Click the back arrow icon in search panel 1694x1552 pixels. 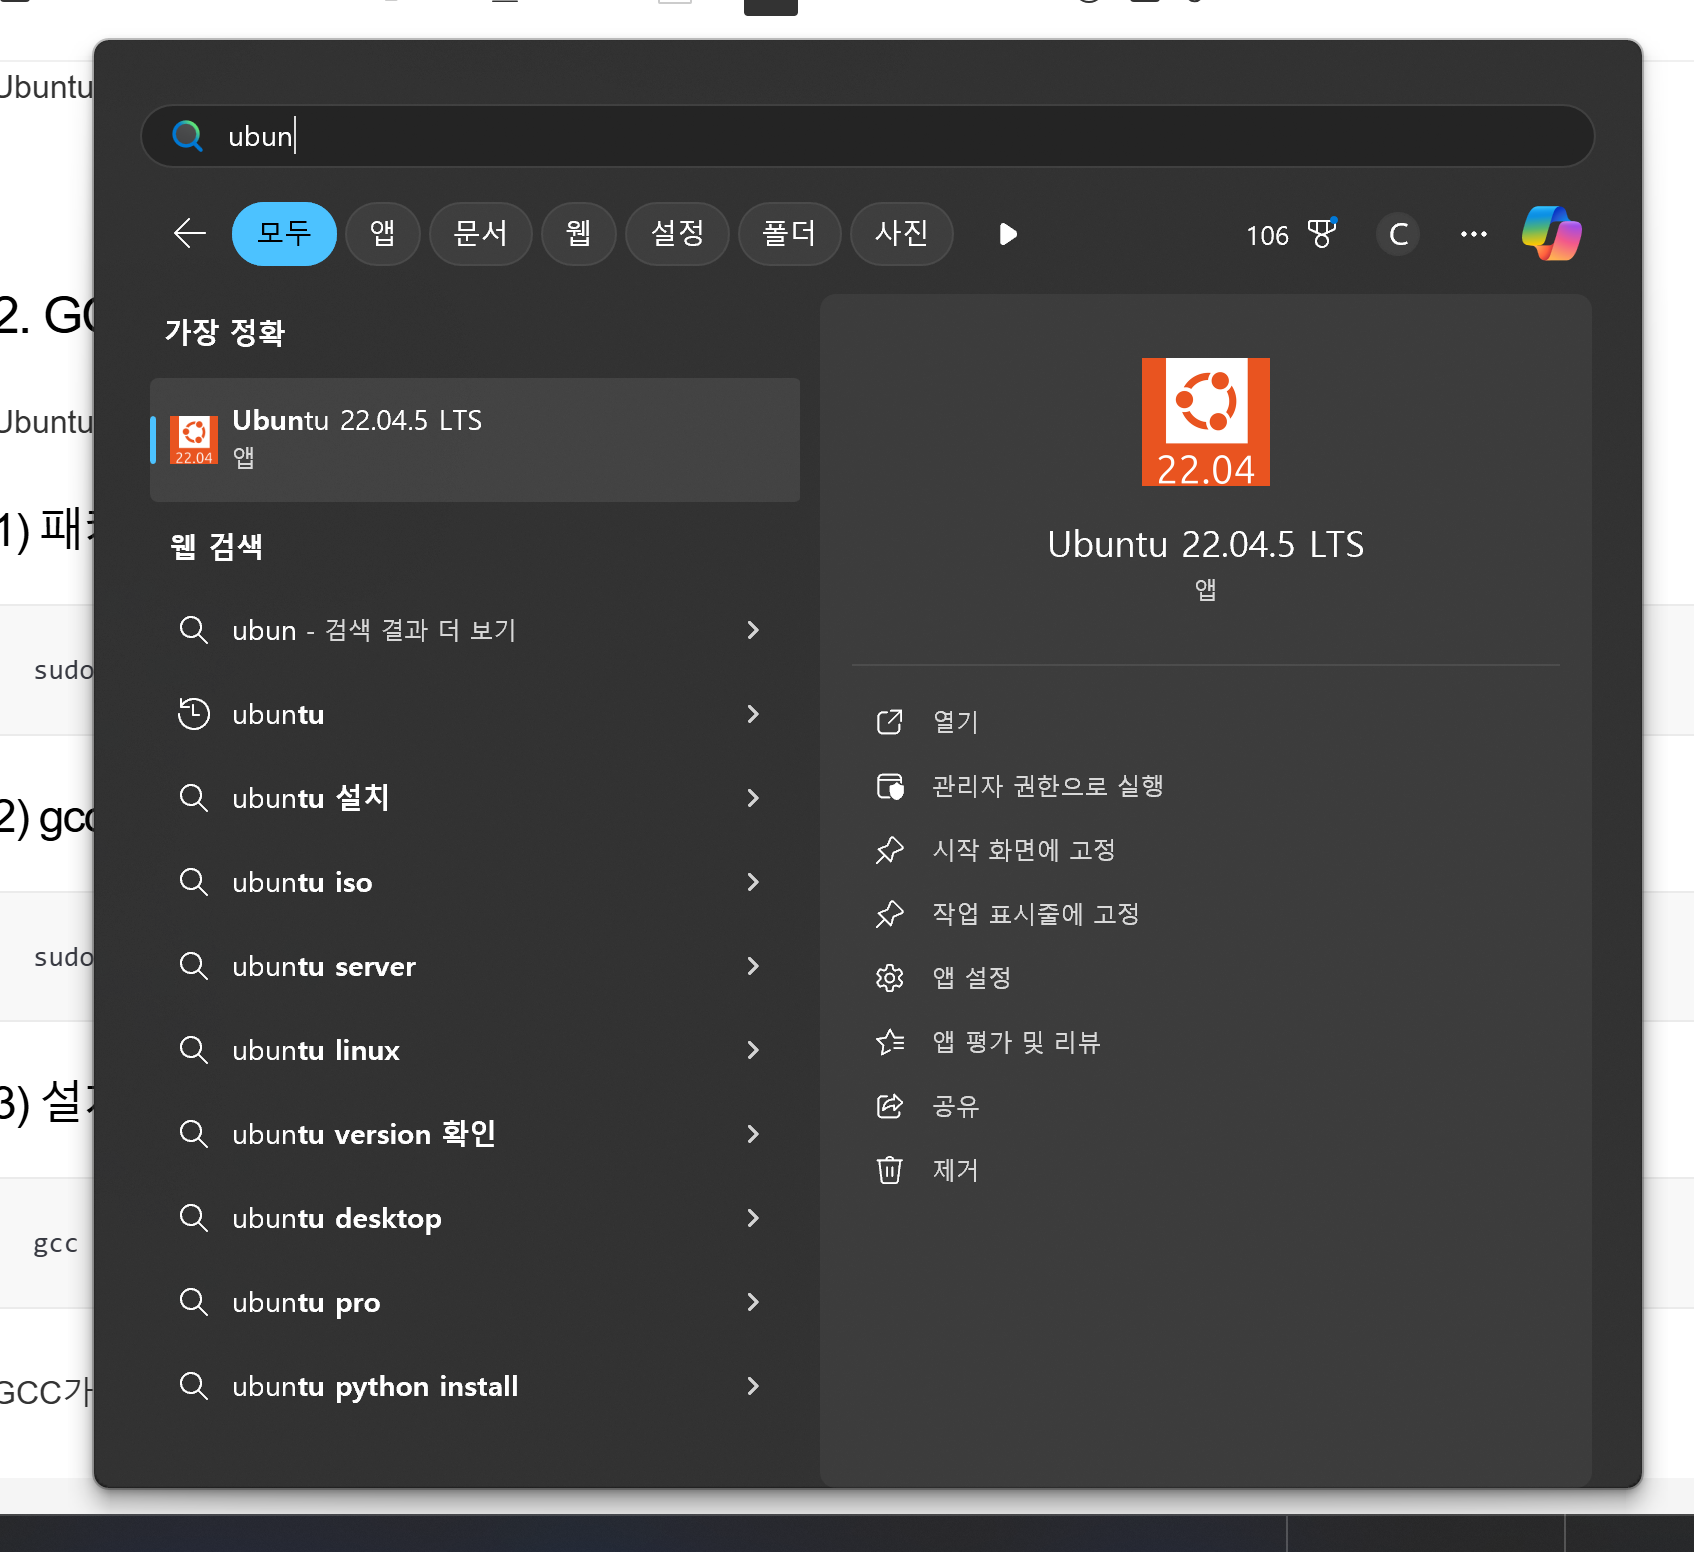190,234
